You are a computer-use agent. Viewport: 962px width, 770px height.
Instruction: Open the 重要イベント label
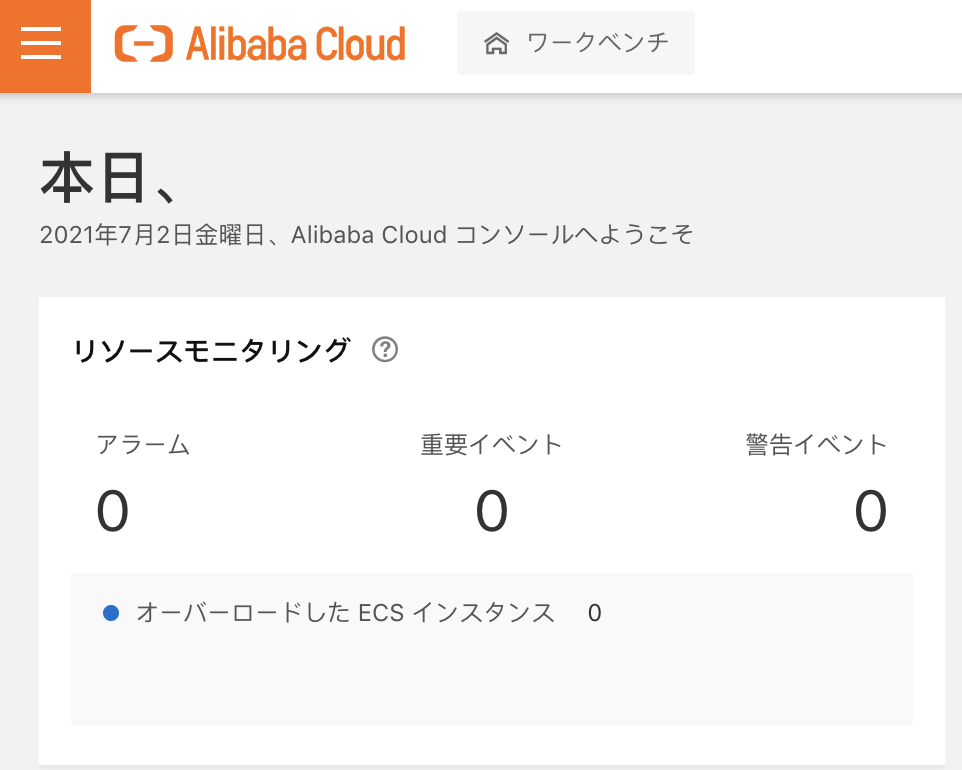click(491, 445)
